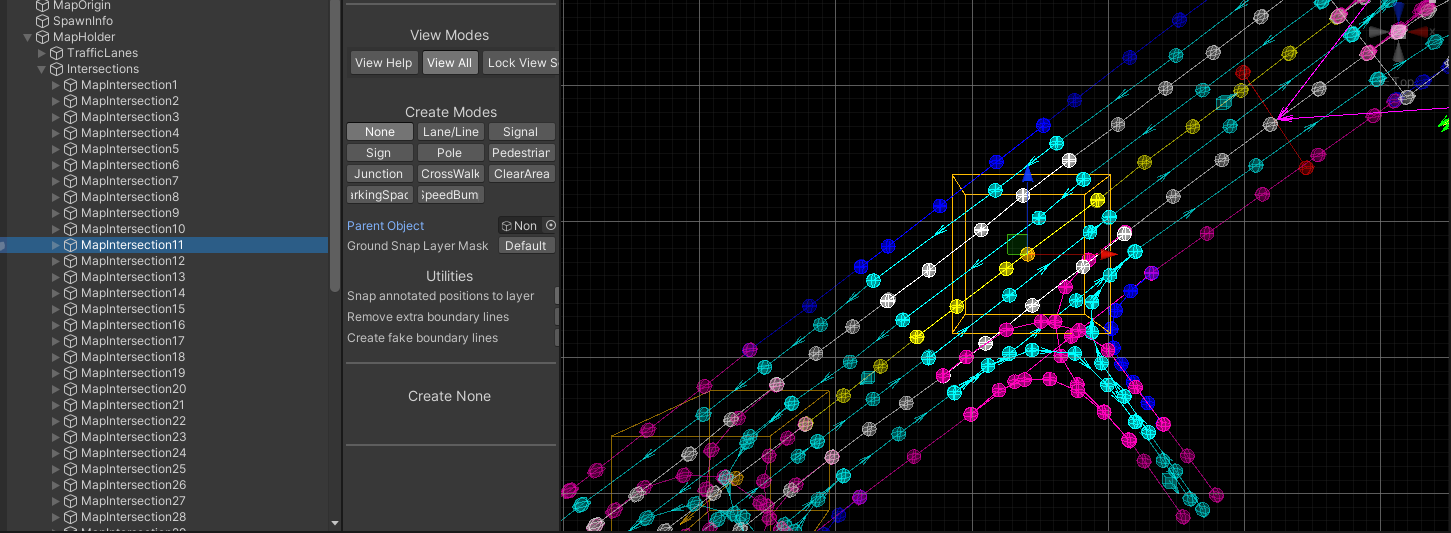The image size is (1451, 533).
Task: Toggle the View All view mode
Action: click(x=449, y=63)
